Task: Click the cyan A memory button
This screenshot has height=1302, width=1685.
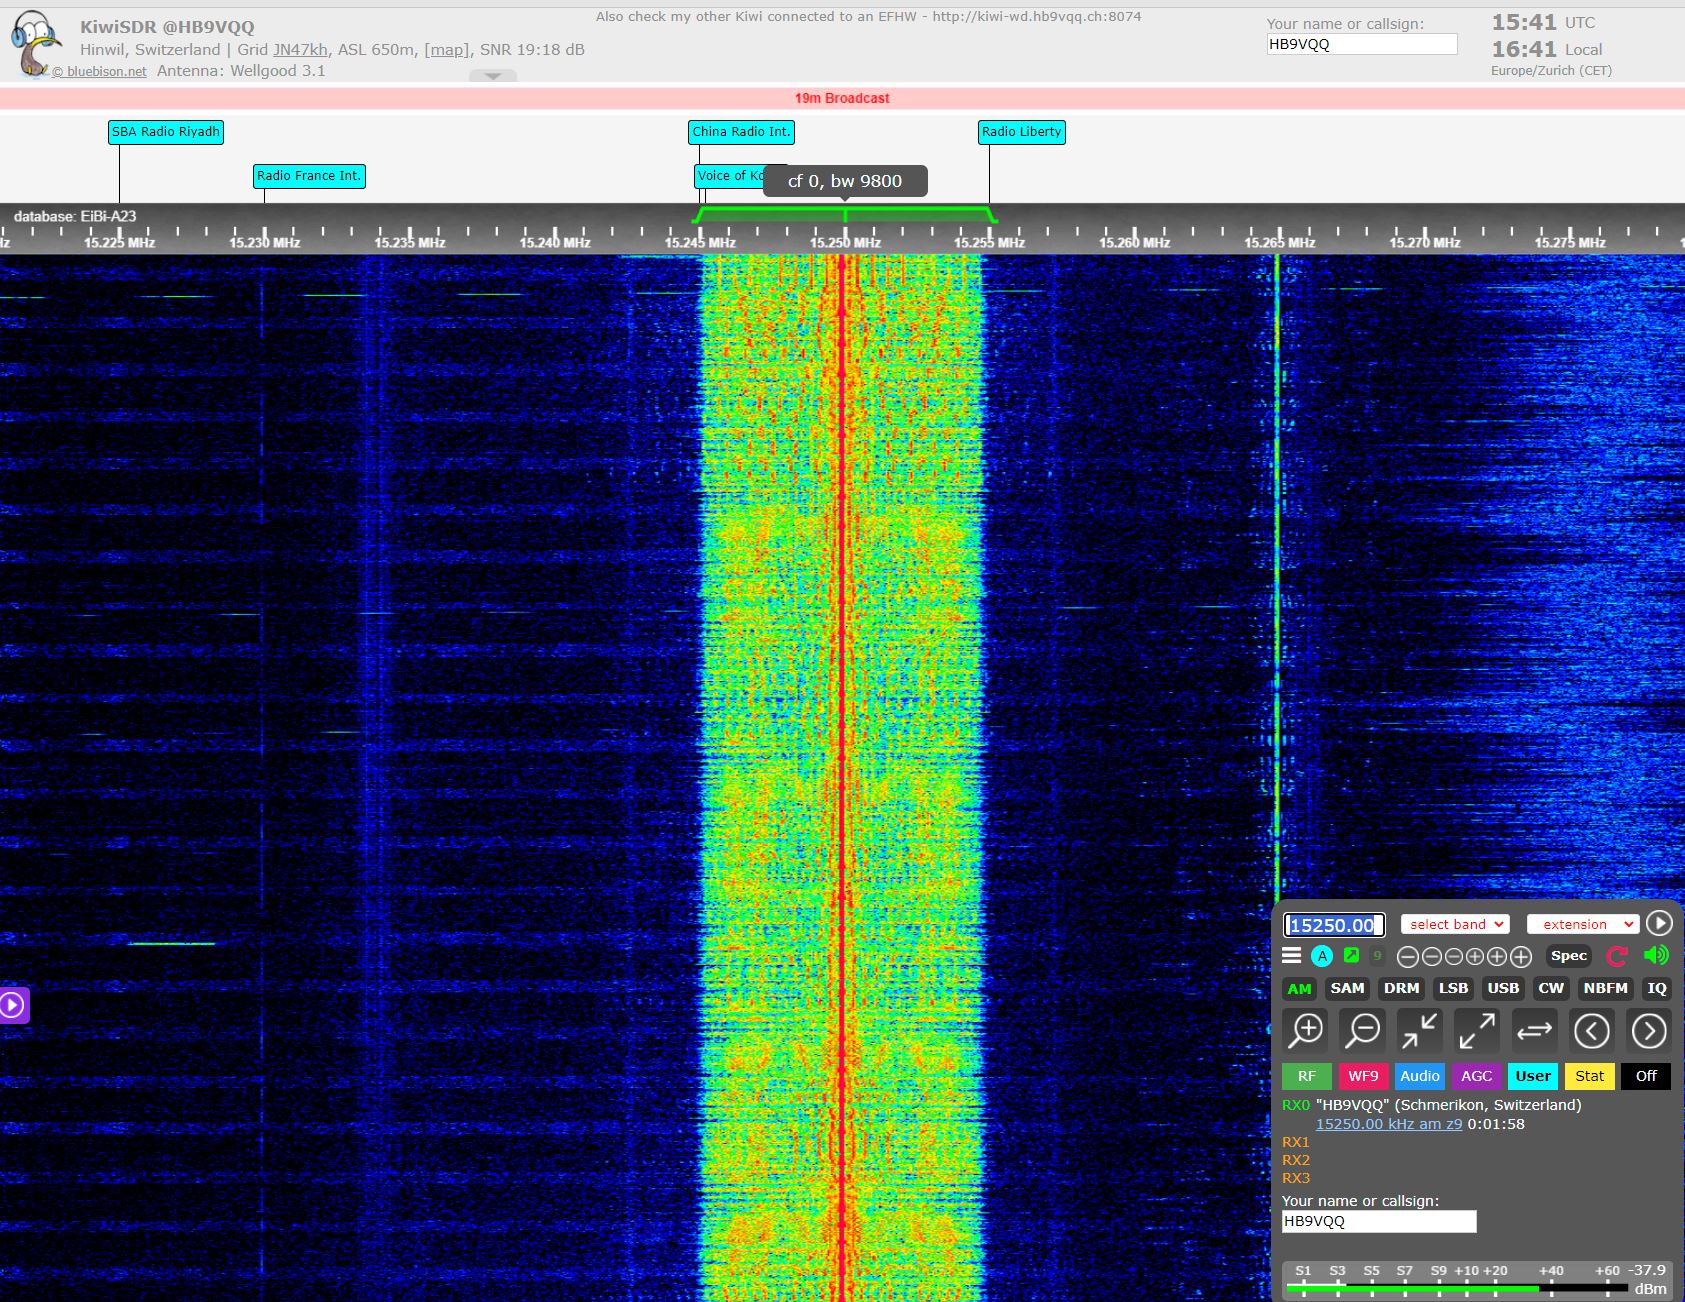Action: pos(1322,956)
